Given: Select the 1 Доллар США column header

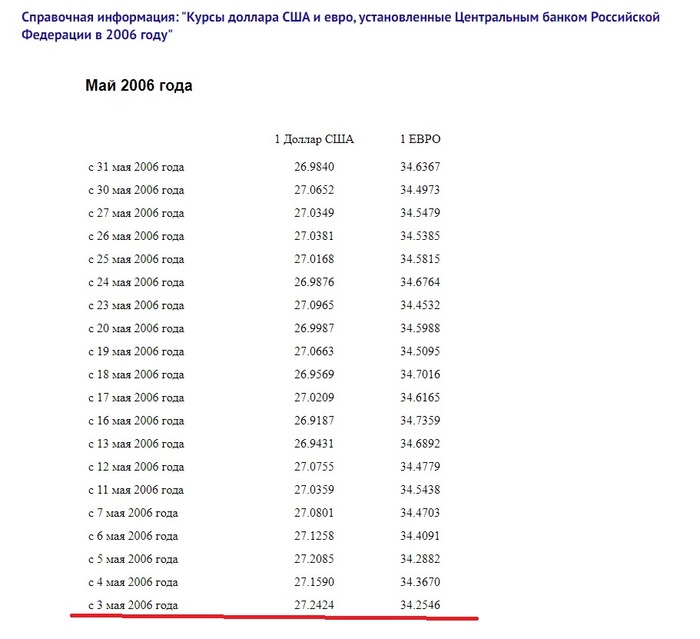Looking at the screenshot, I should (x=314, y=139).
